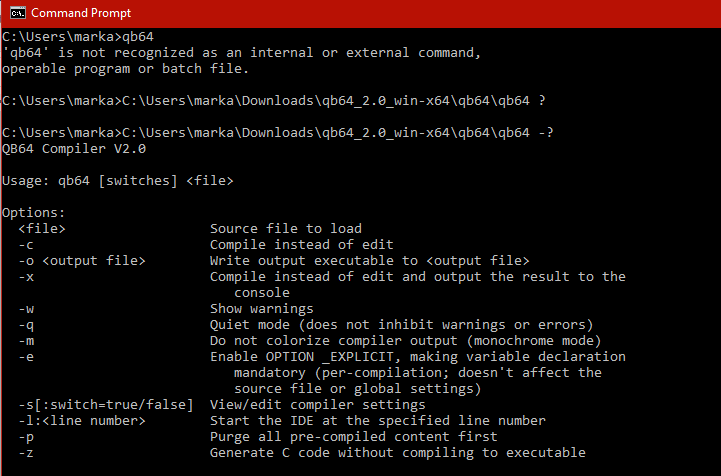Click the Command Prompt window title text
The image size is (721, 476).
click(x=81, y=13)
